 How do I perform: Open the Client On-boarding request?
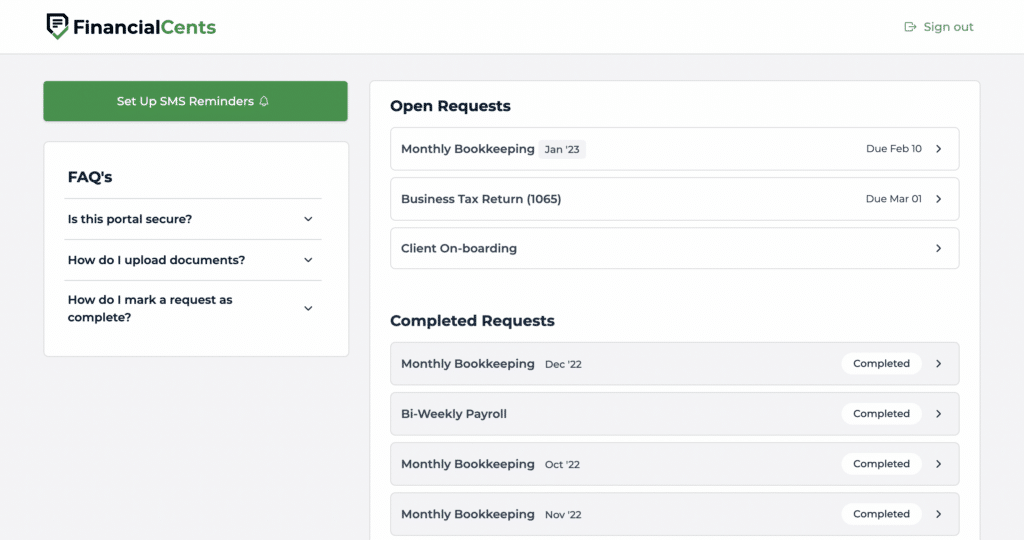(675, 248)
